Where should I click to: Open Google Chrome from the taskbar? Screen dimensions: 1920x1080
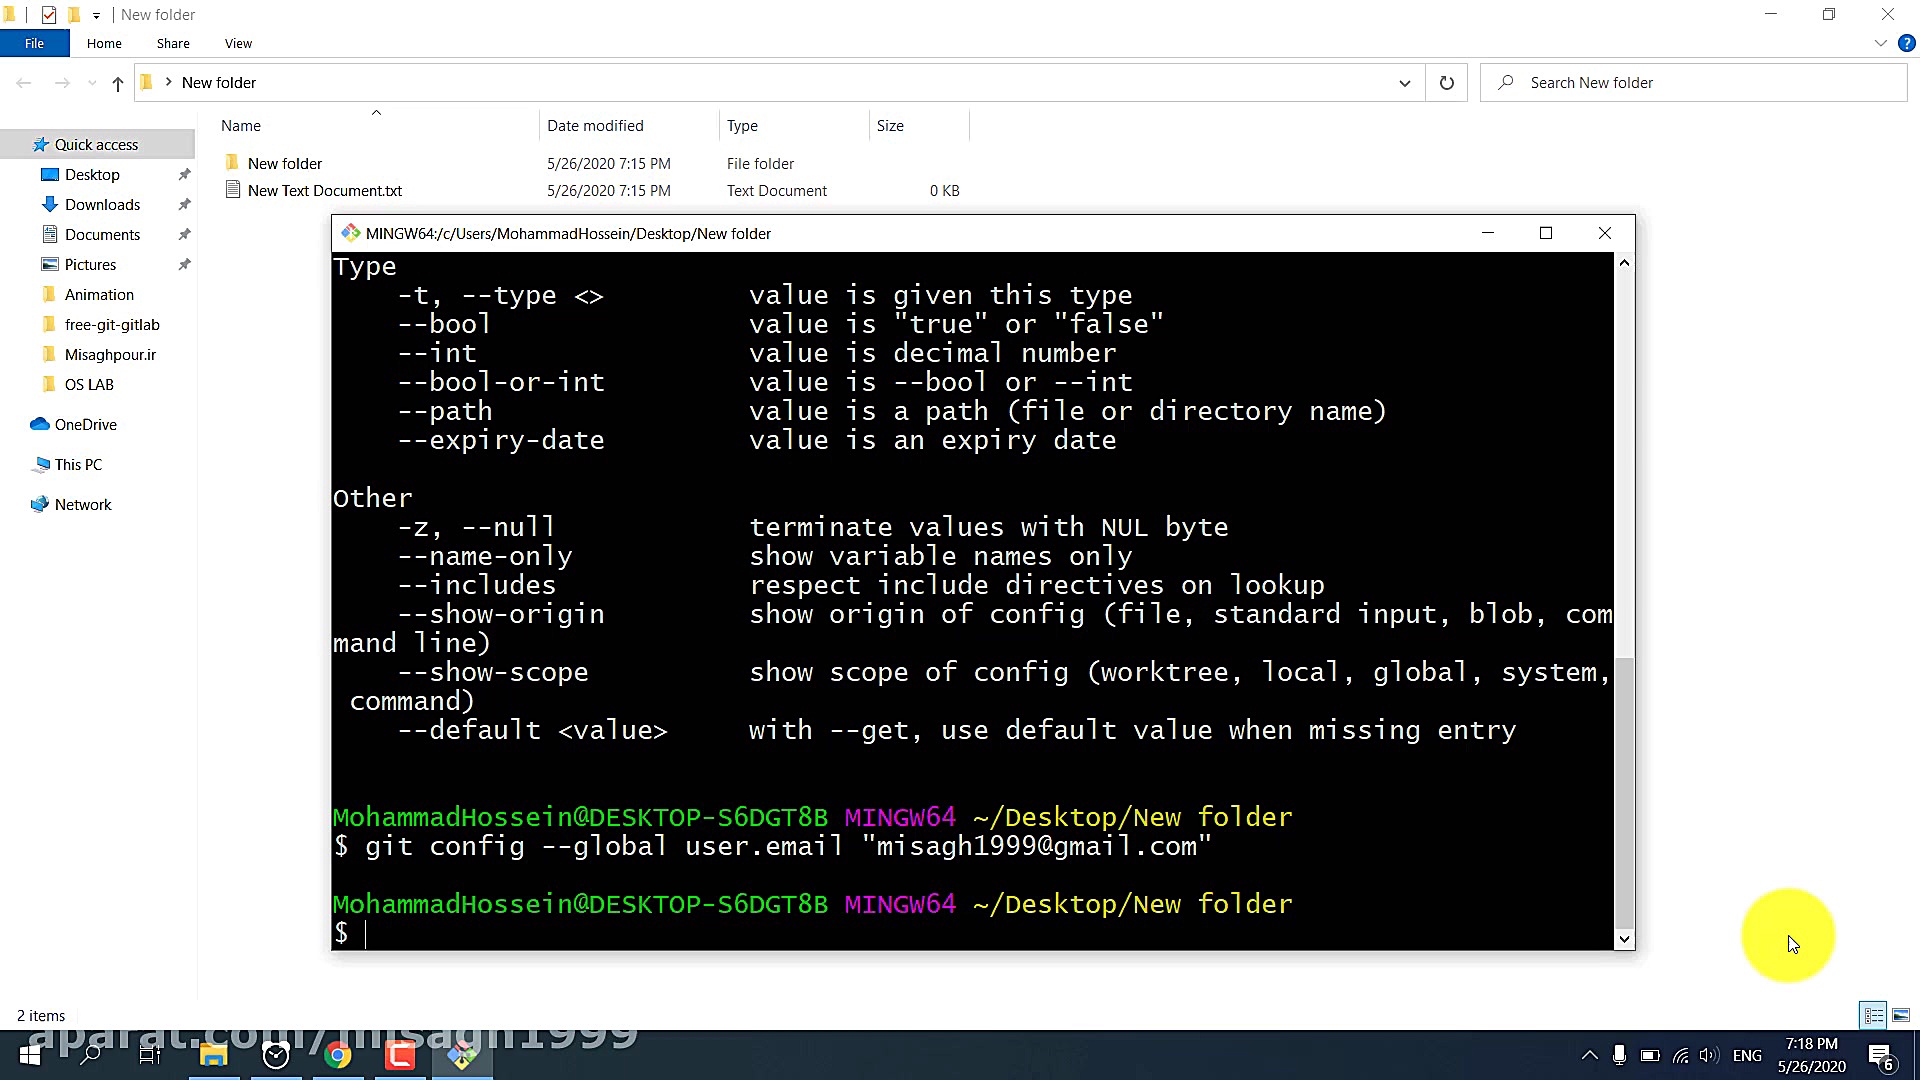coord(337,1055)
